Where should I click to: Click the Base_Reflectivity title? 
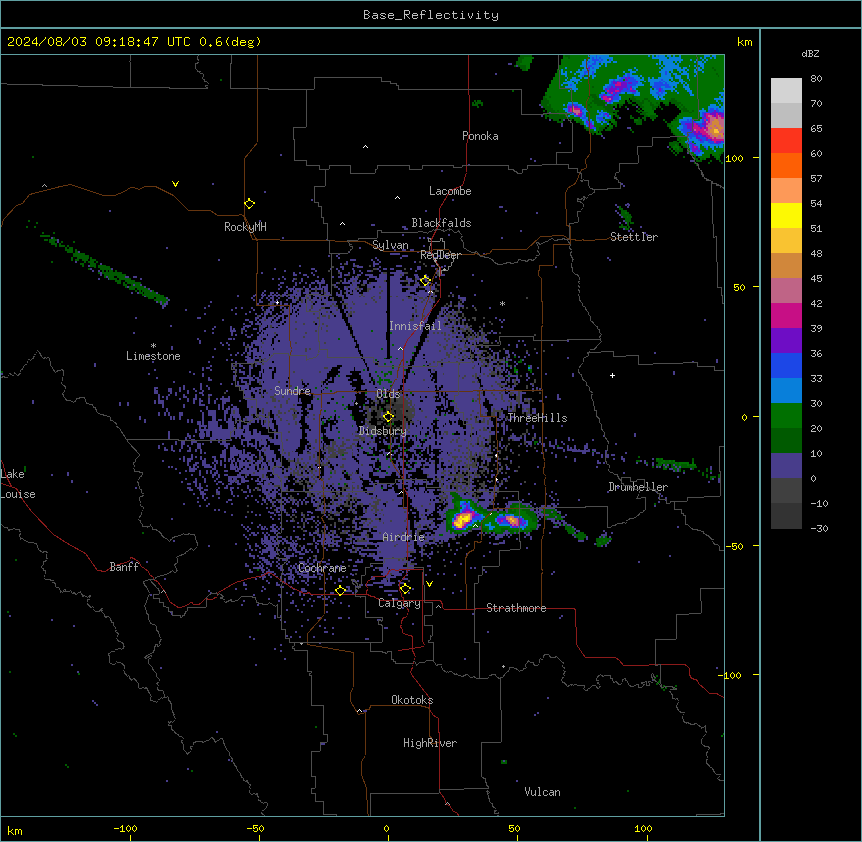point(431,15)
